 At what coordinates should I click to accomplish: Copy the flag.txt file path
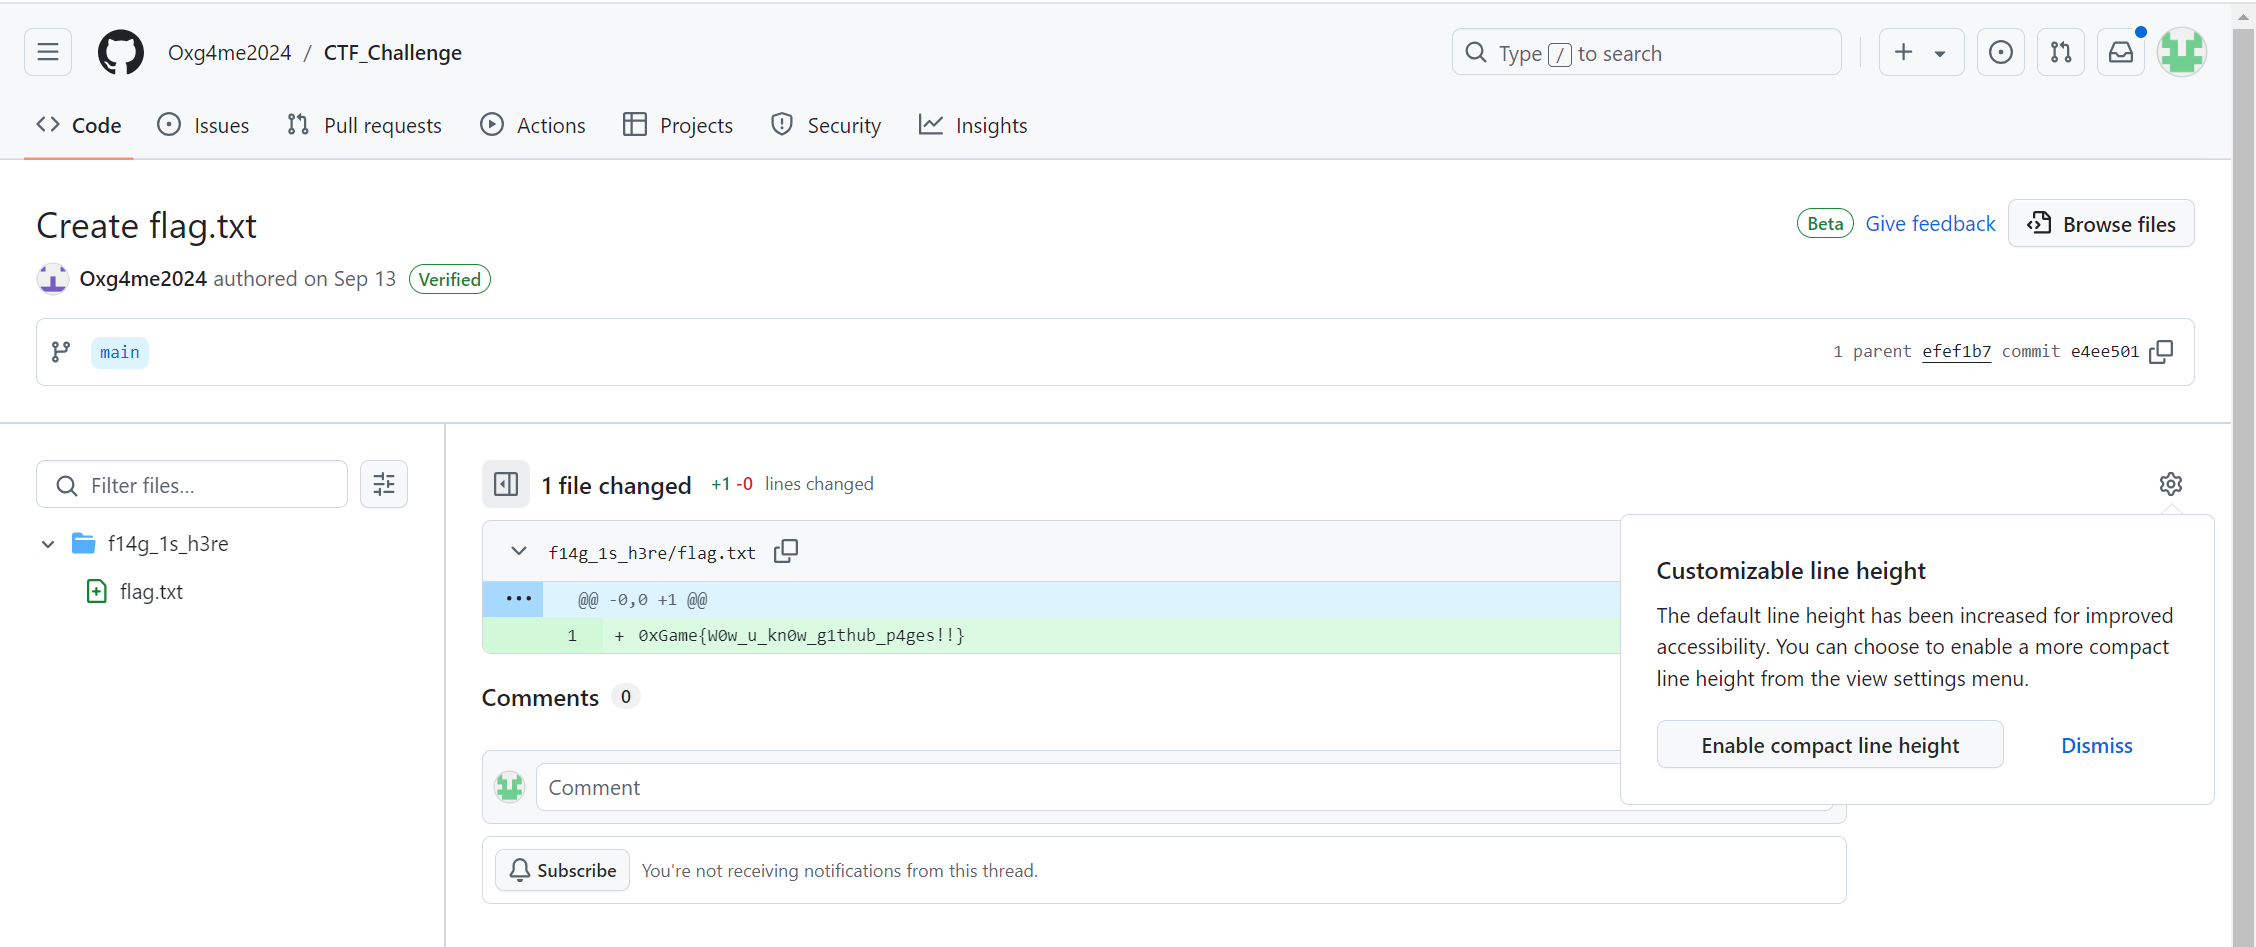pos(786,551)
